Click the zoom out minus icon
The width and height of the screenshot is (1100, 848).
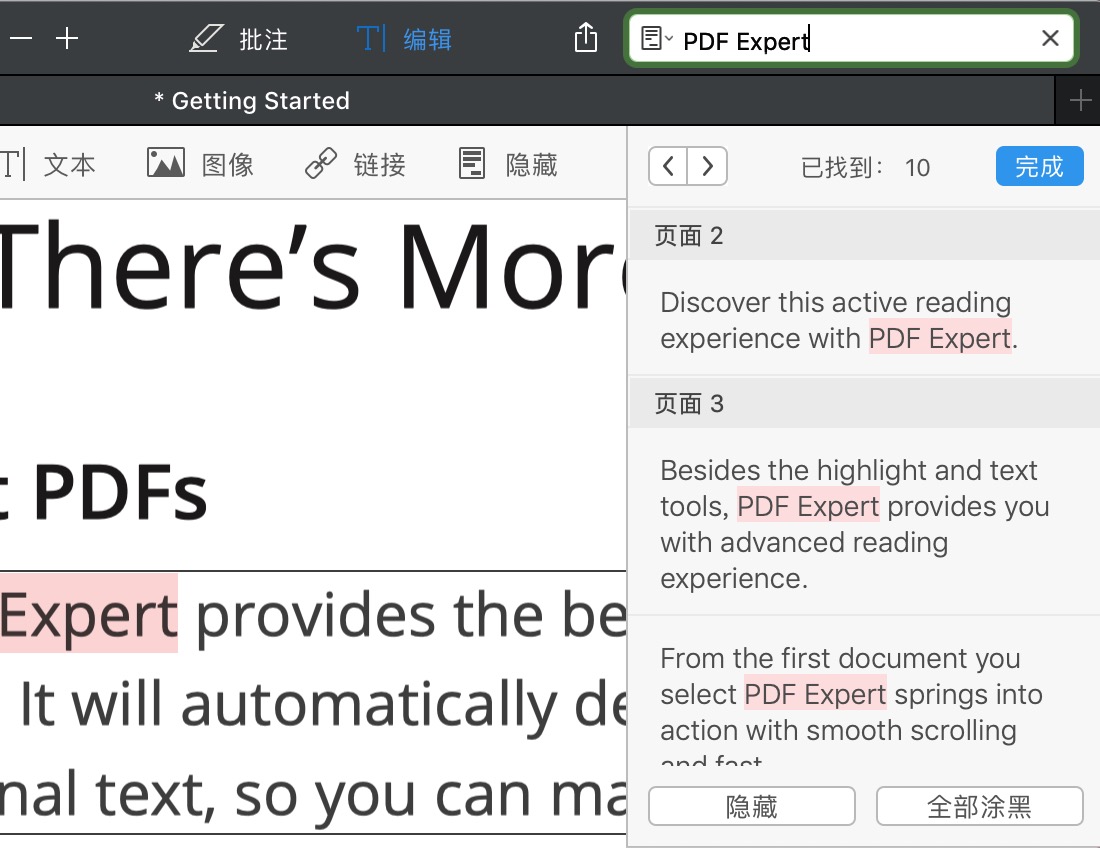coord(21,38)
